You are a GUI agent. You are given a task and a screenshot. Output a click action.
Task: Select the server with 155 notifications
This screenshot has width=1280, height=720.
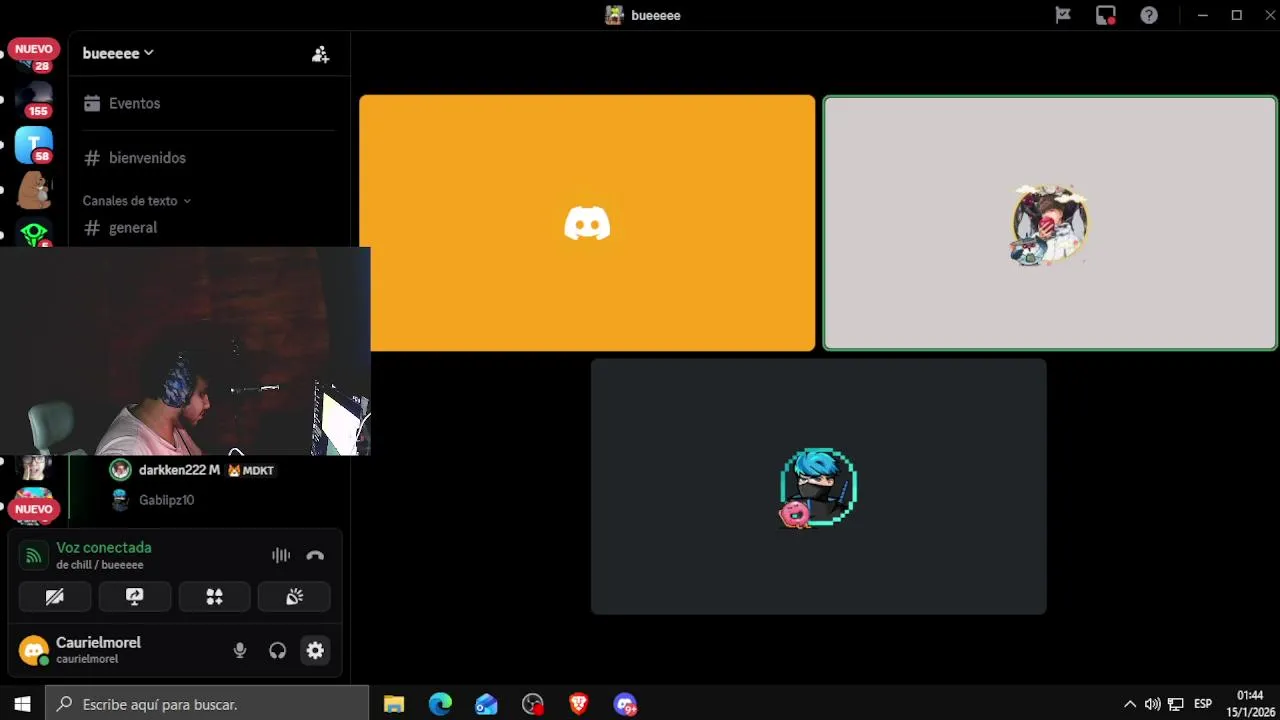pos(34,100)
